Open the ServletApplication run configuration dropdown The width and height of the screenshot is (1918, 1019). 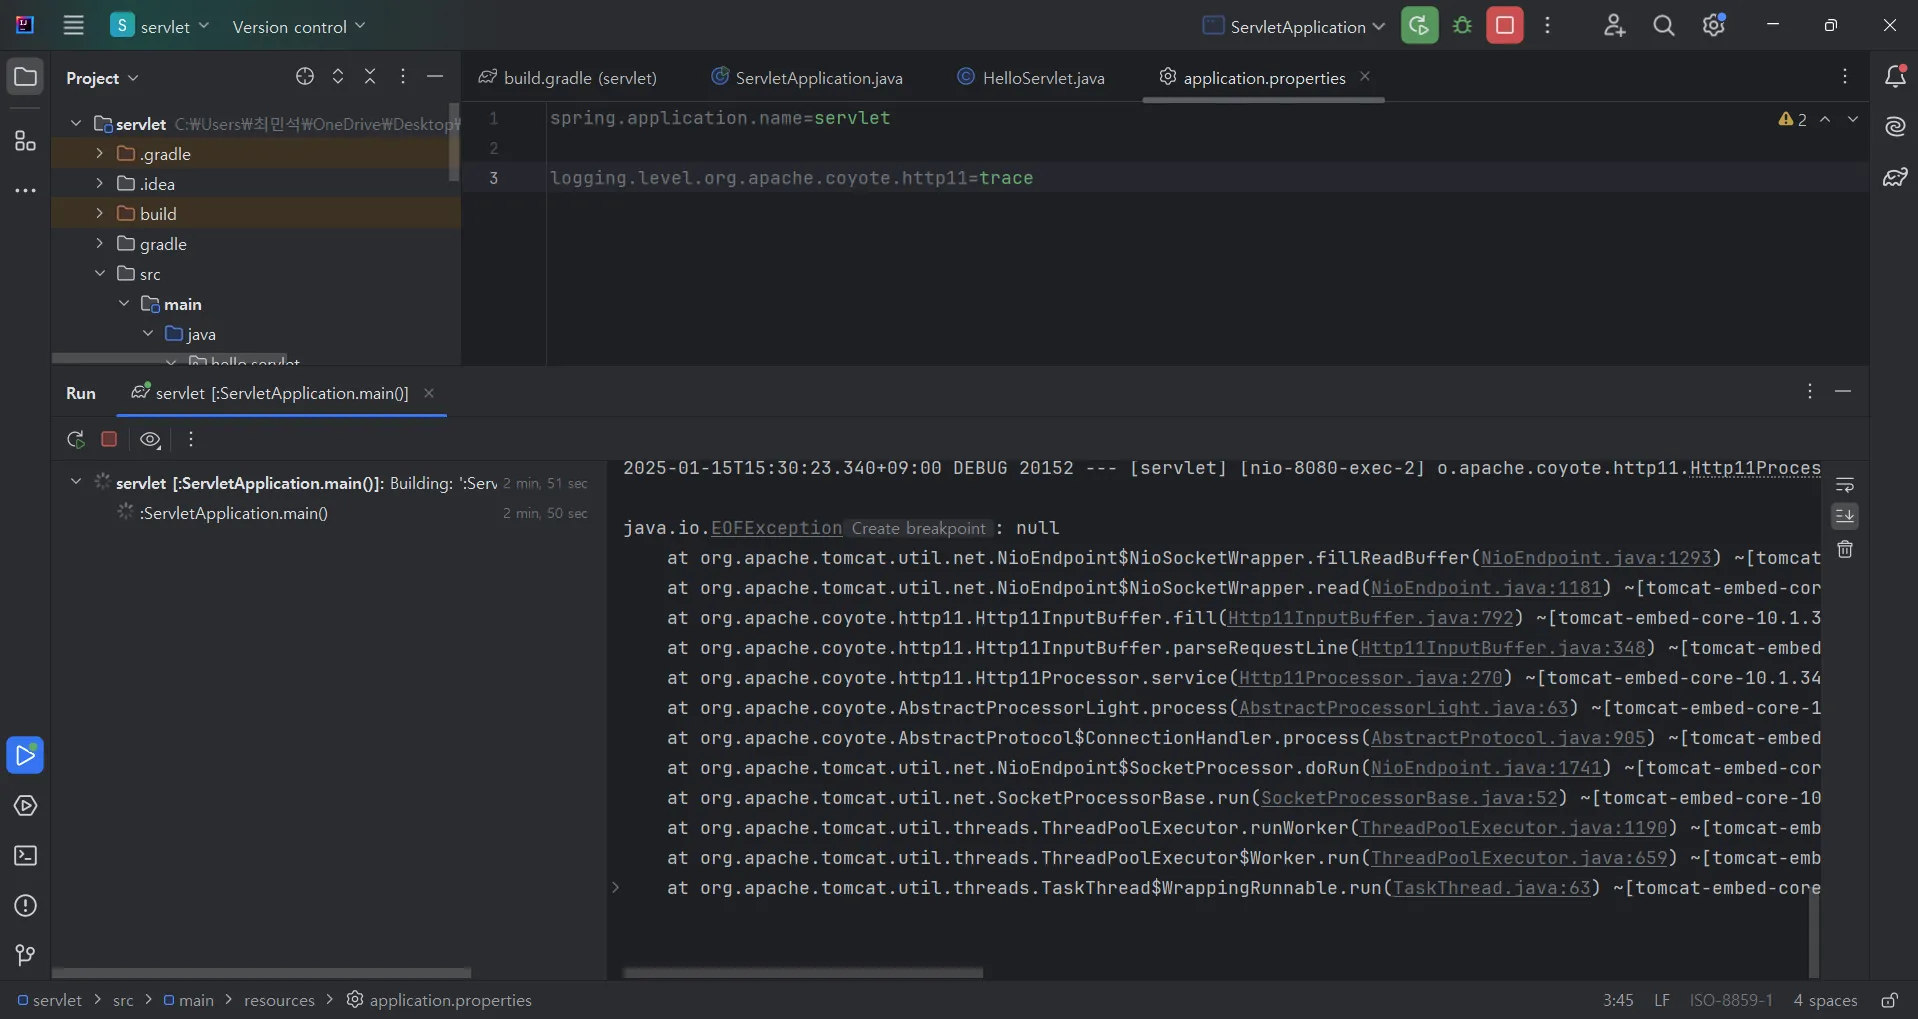click(1293, 27)
